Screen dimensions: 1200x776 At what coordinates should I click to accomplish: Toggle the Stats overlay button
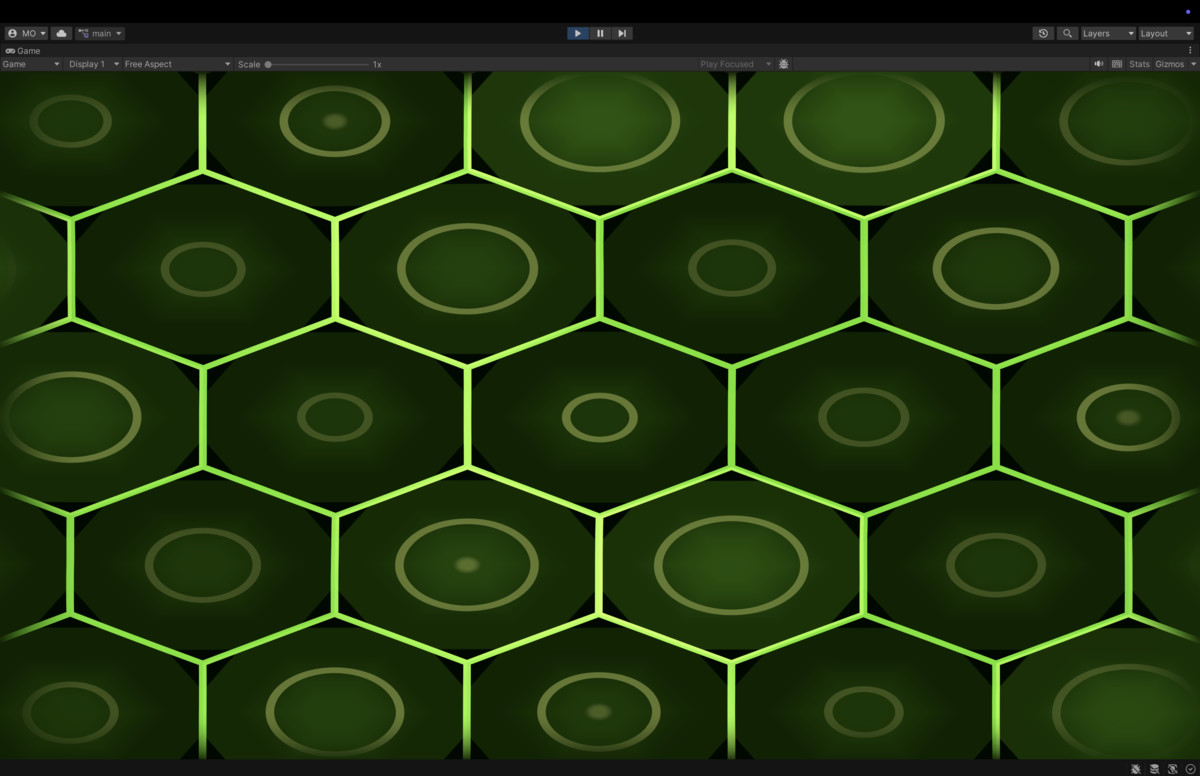point(1139,64)
